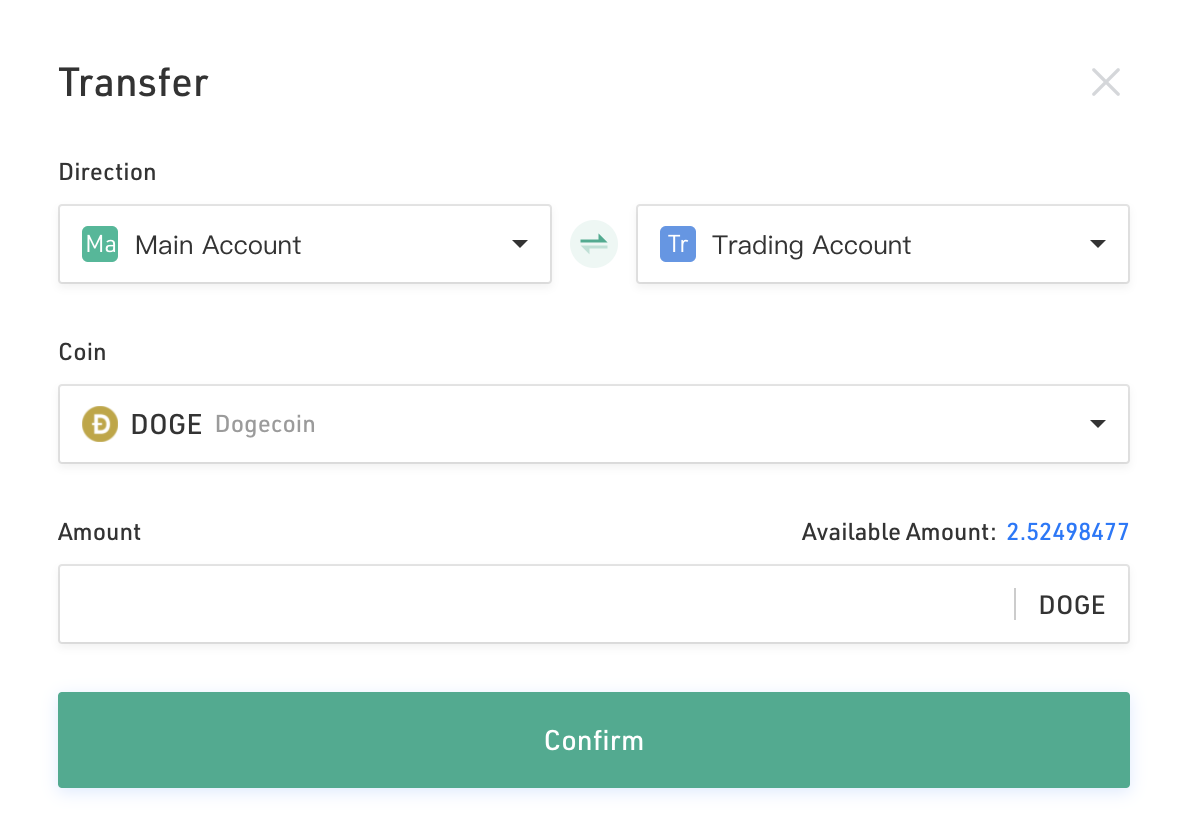Image resolution: width=1182 pixels, height=840 pixels.
Task: Click the Transfer dialog title
Action: (x=133, y=83)
